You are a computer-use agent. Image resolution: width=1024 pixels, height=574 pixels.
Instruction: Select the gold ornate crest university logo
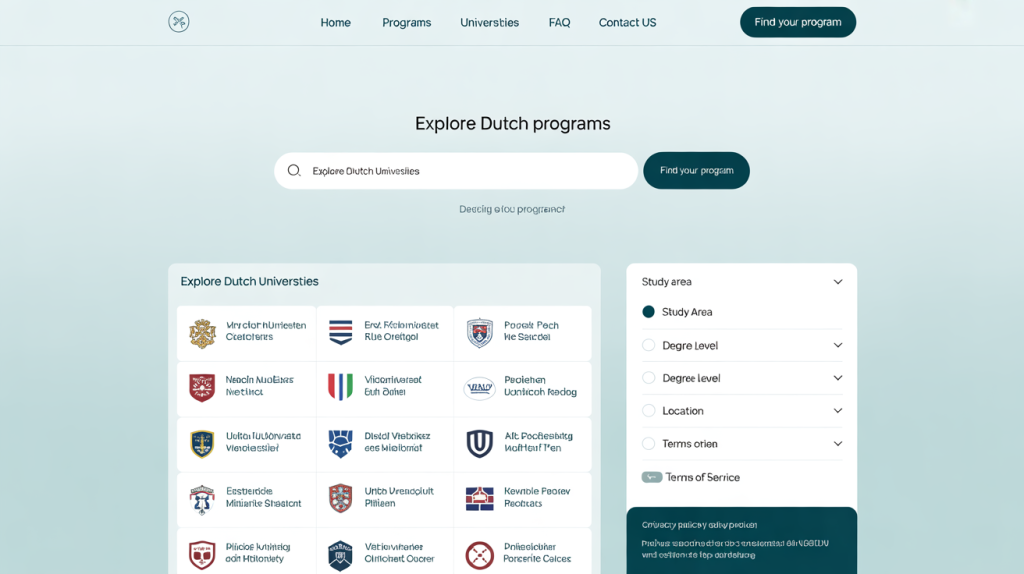tap(203, 333)
